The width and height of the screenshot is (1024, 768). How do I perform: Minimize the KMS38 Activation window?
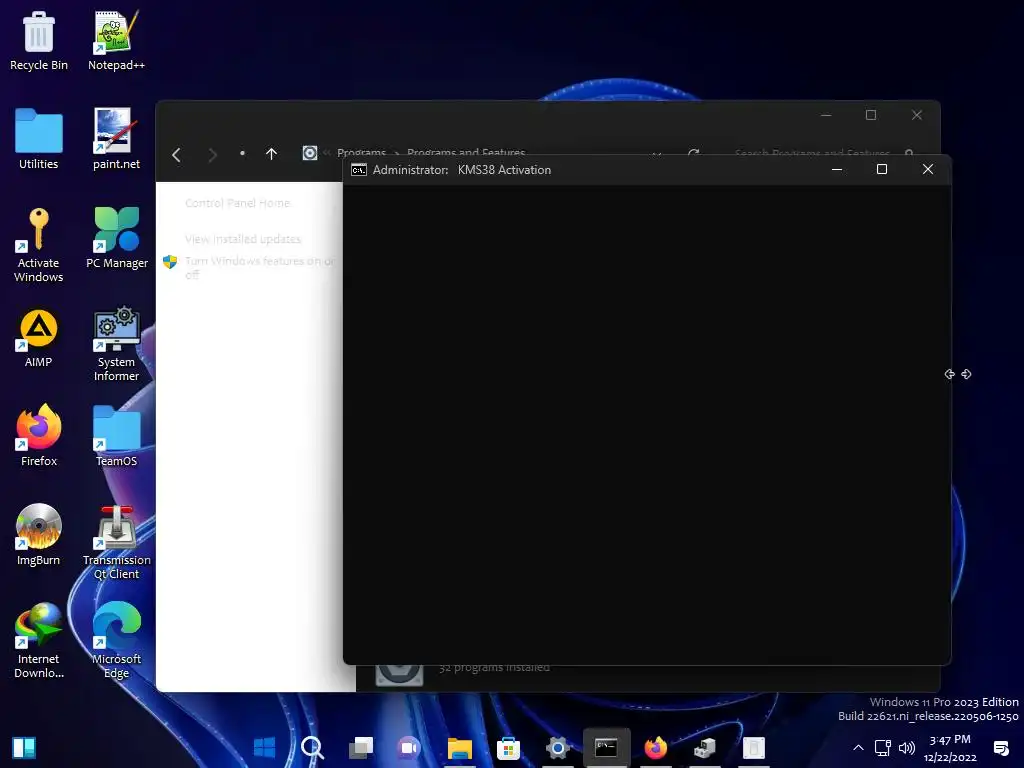coord(837,169)
